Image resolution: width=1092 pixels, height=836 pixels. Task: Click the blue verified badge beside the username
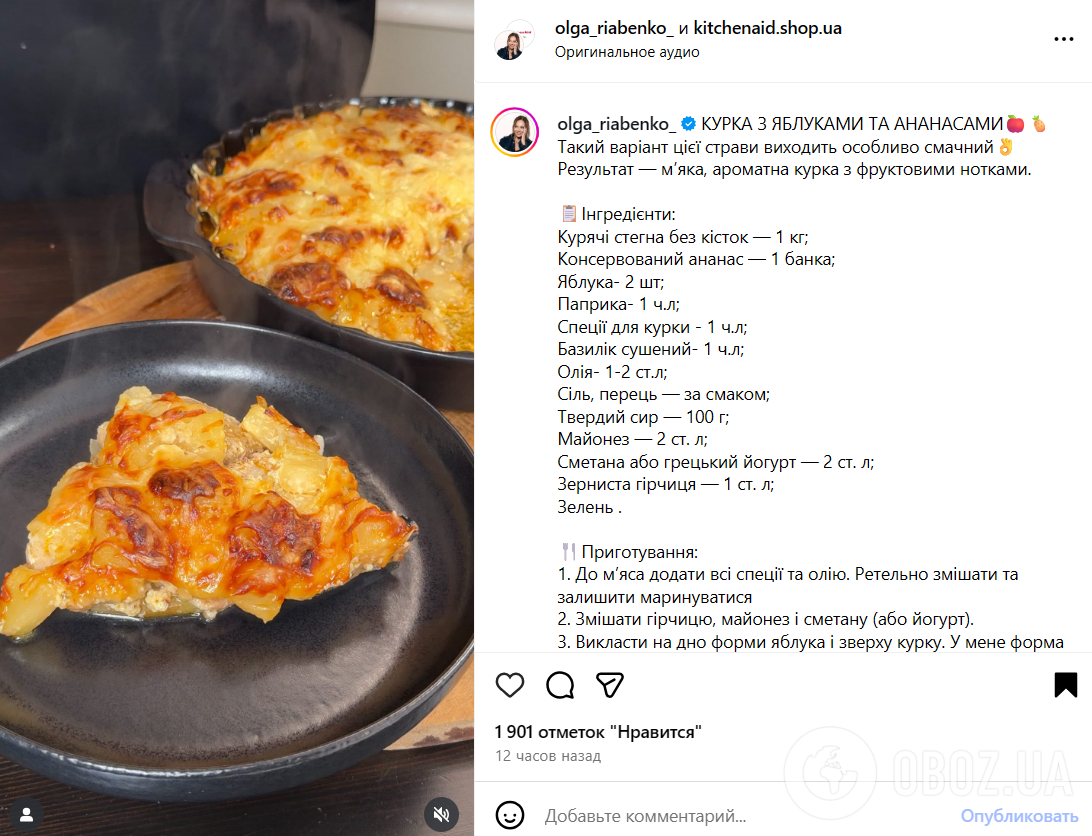[x=688, y=124]
